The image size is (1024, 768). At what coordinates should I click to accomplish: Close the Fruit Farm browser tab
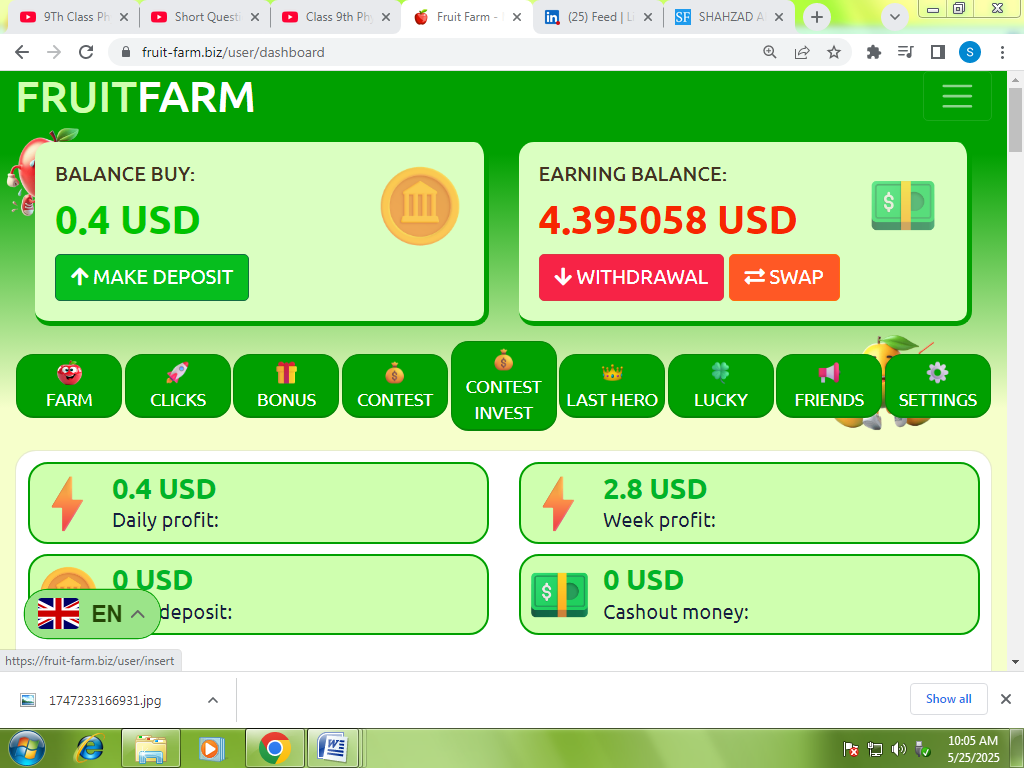tap(517, 17)
